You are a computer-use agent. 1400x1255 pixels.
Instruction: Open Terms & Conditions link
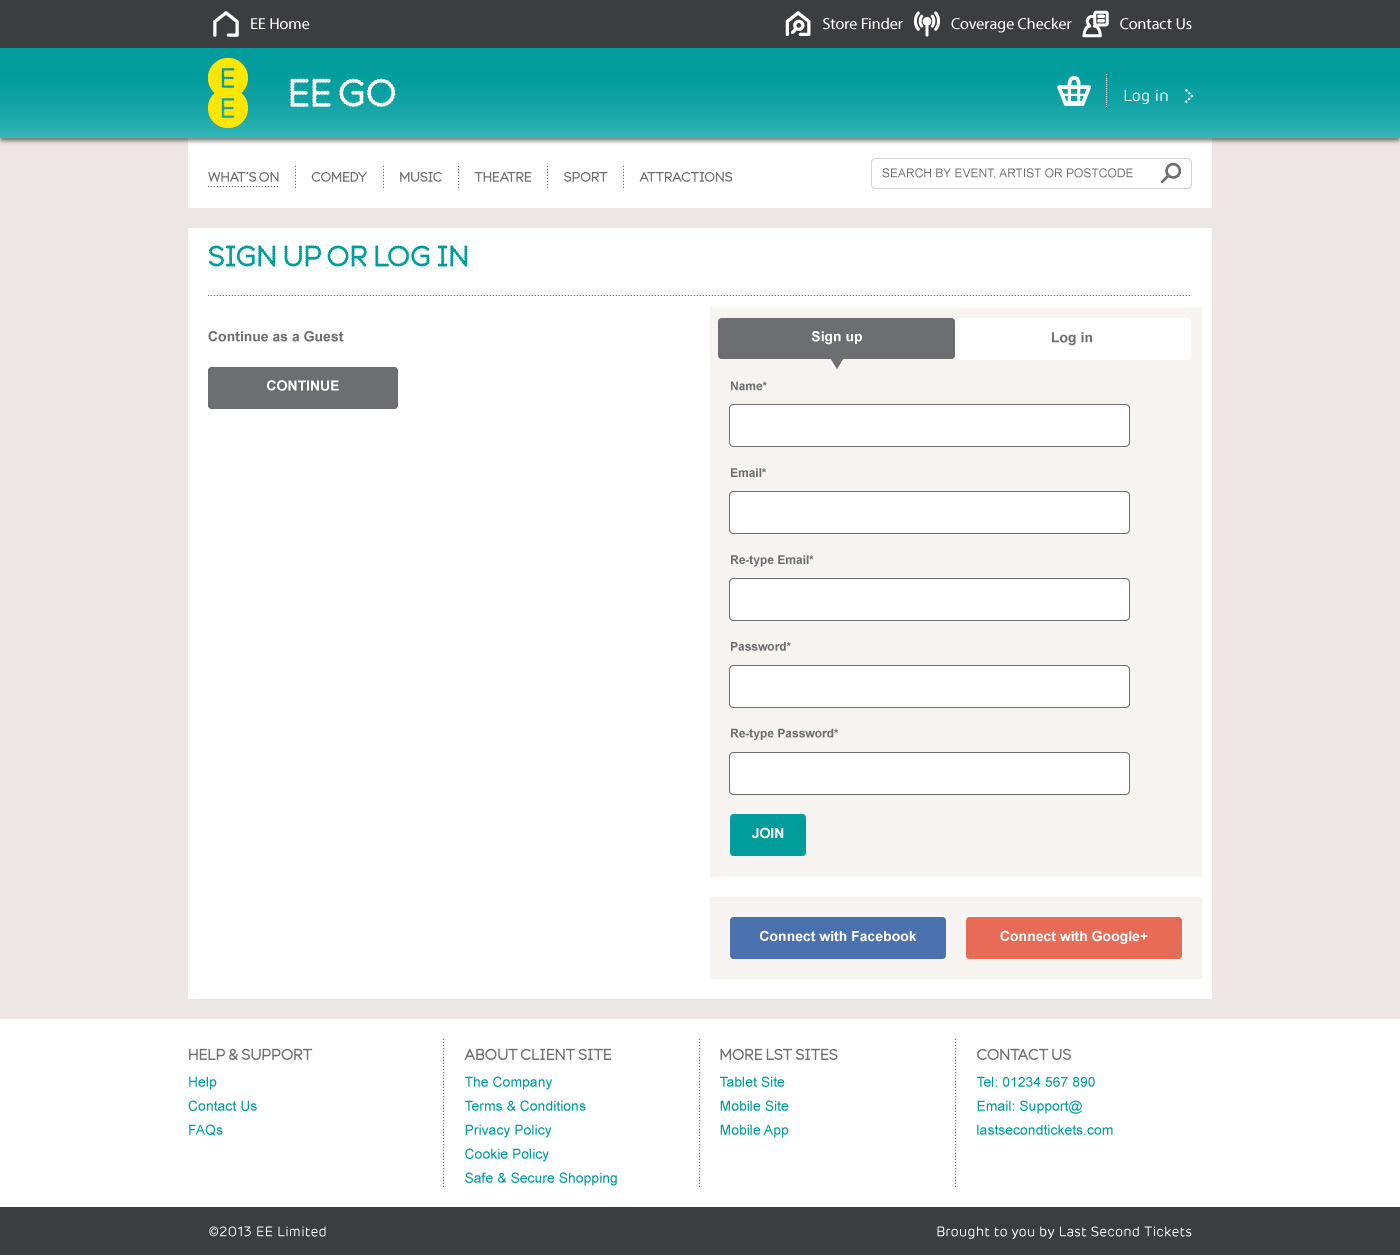pyautogui.click(x=525, y=1106)
